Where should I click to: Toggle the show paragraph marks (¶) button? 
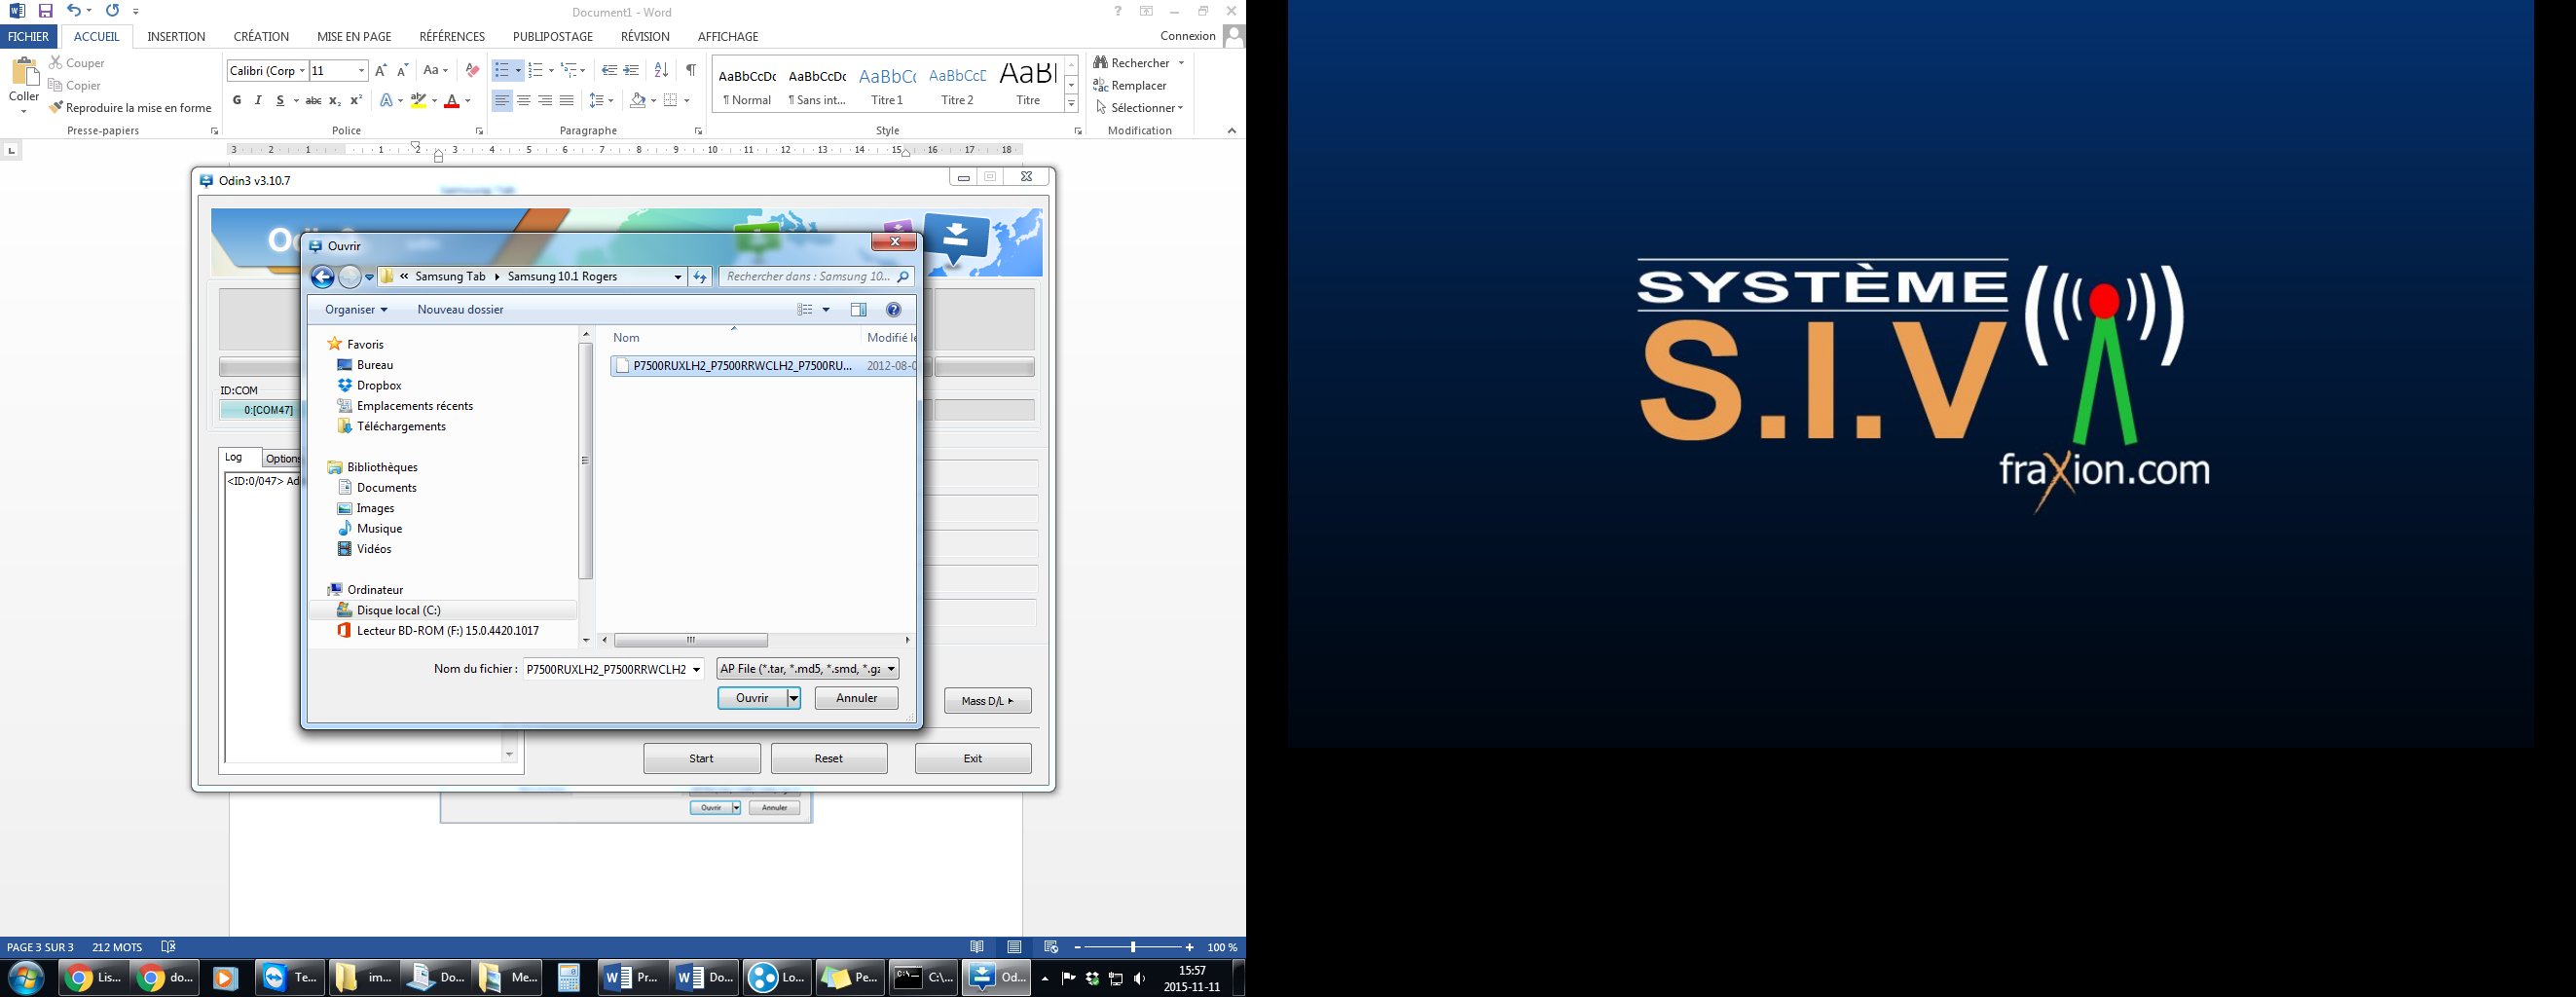tap(691, 71)
